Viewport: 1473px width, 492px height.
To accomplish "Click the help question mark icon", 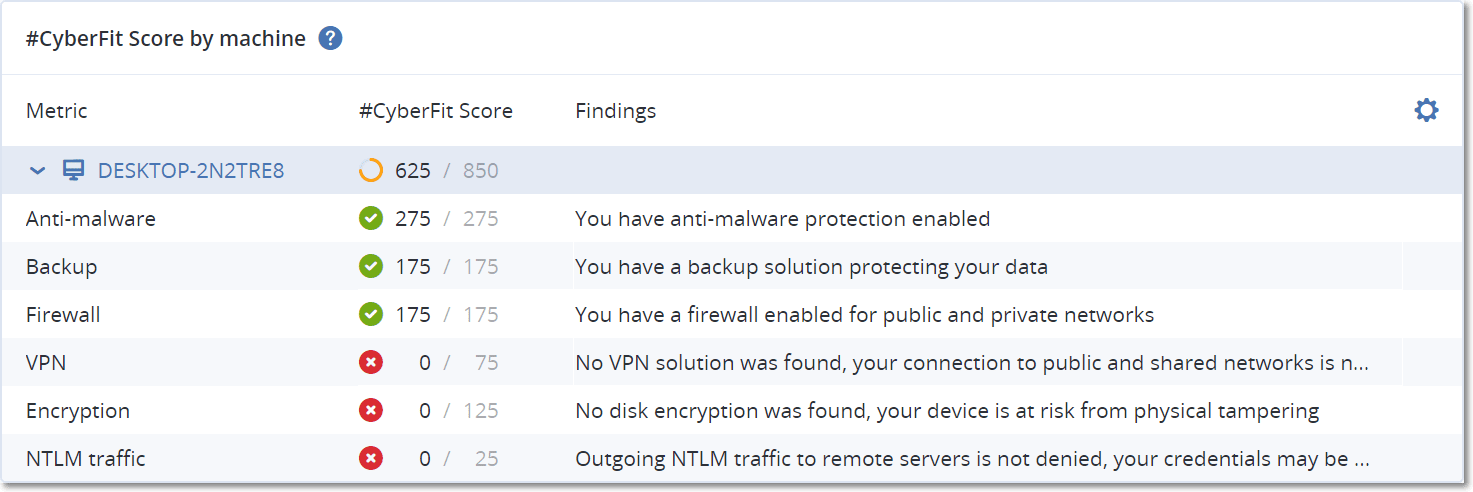I will point(331,39).
